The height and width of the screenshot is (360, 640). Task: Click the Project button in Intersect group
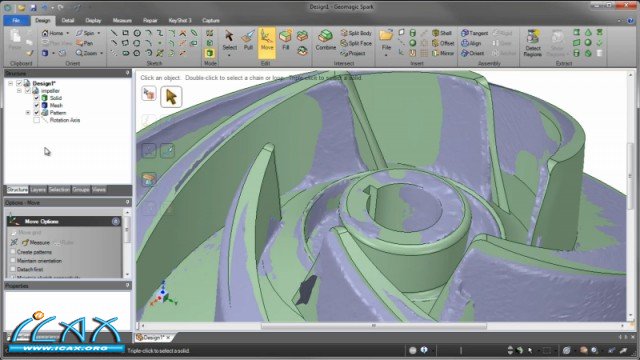click(x=353, y=53)
